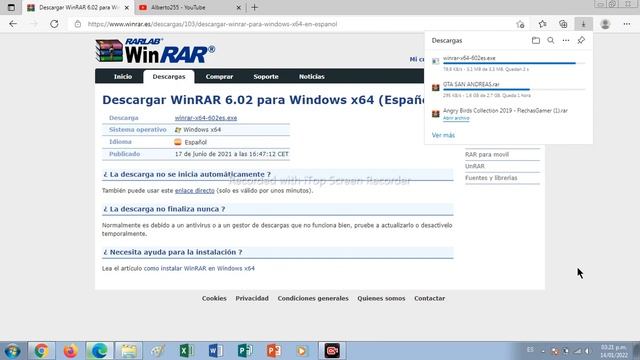Image resolution: width=640 pixels, height=360 pixels.
Task: Toggle the Downloads toolbar button
Action: (584, 24)
